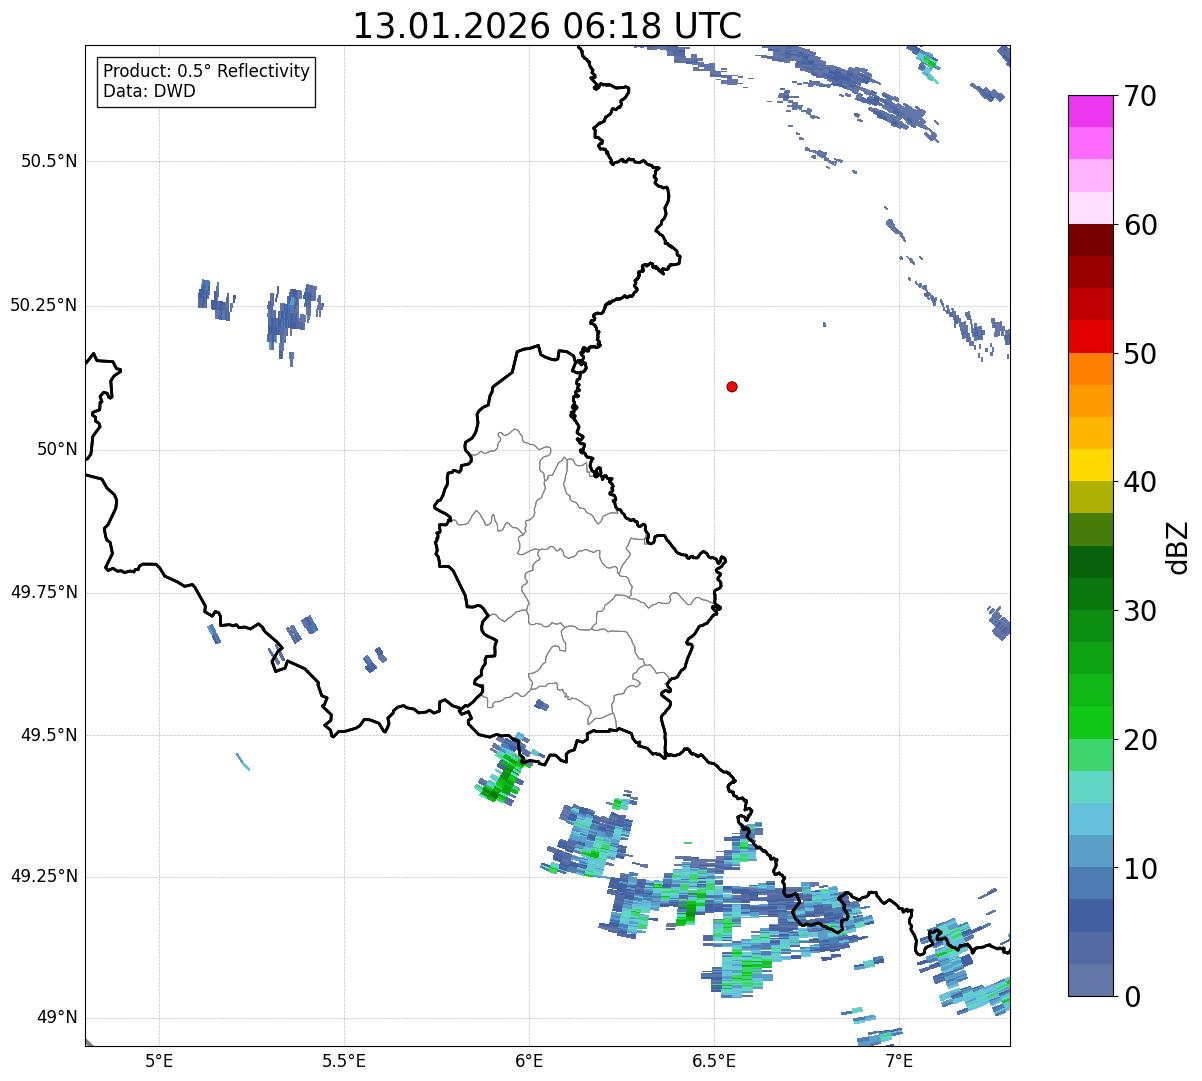Click the title timestamp 13.01.2026 06:18 UTC
The height and width of the screenshot is (1081, 1202).
547,26
